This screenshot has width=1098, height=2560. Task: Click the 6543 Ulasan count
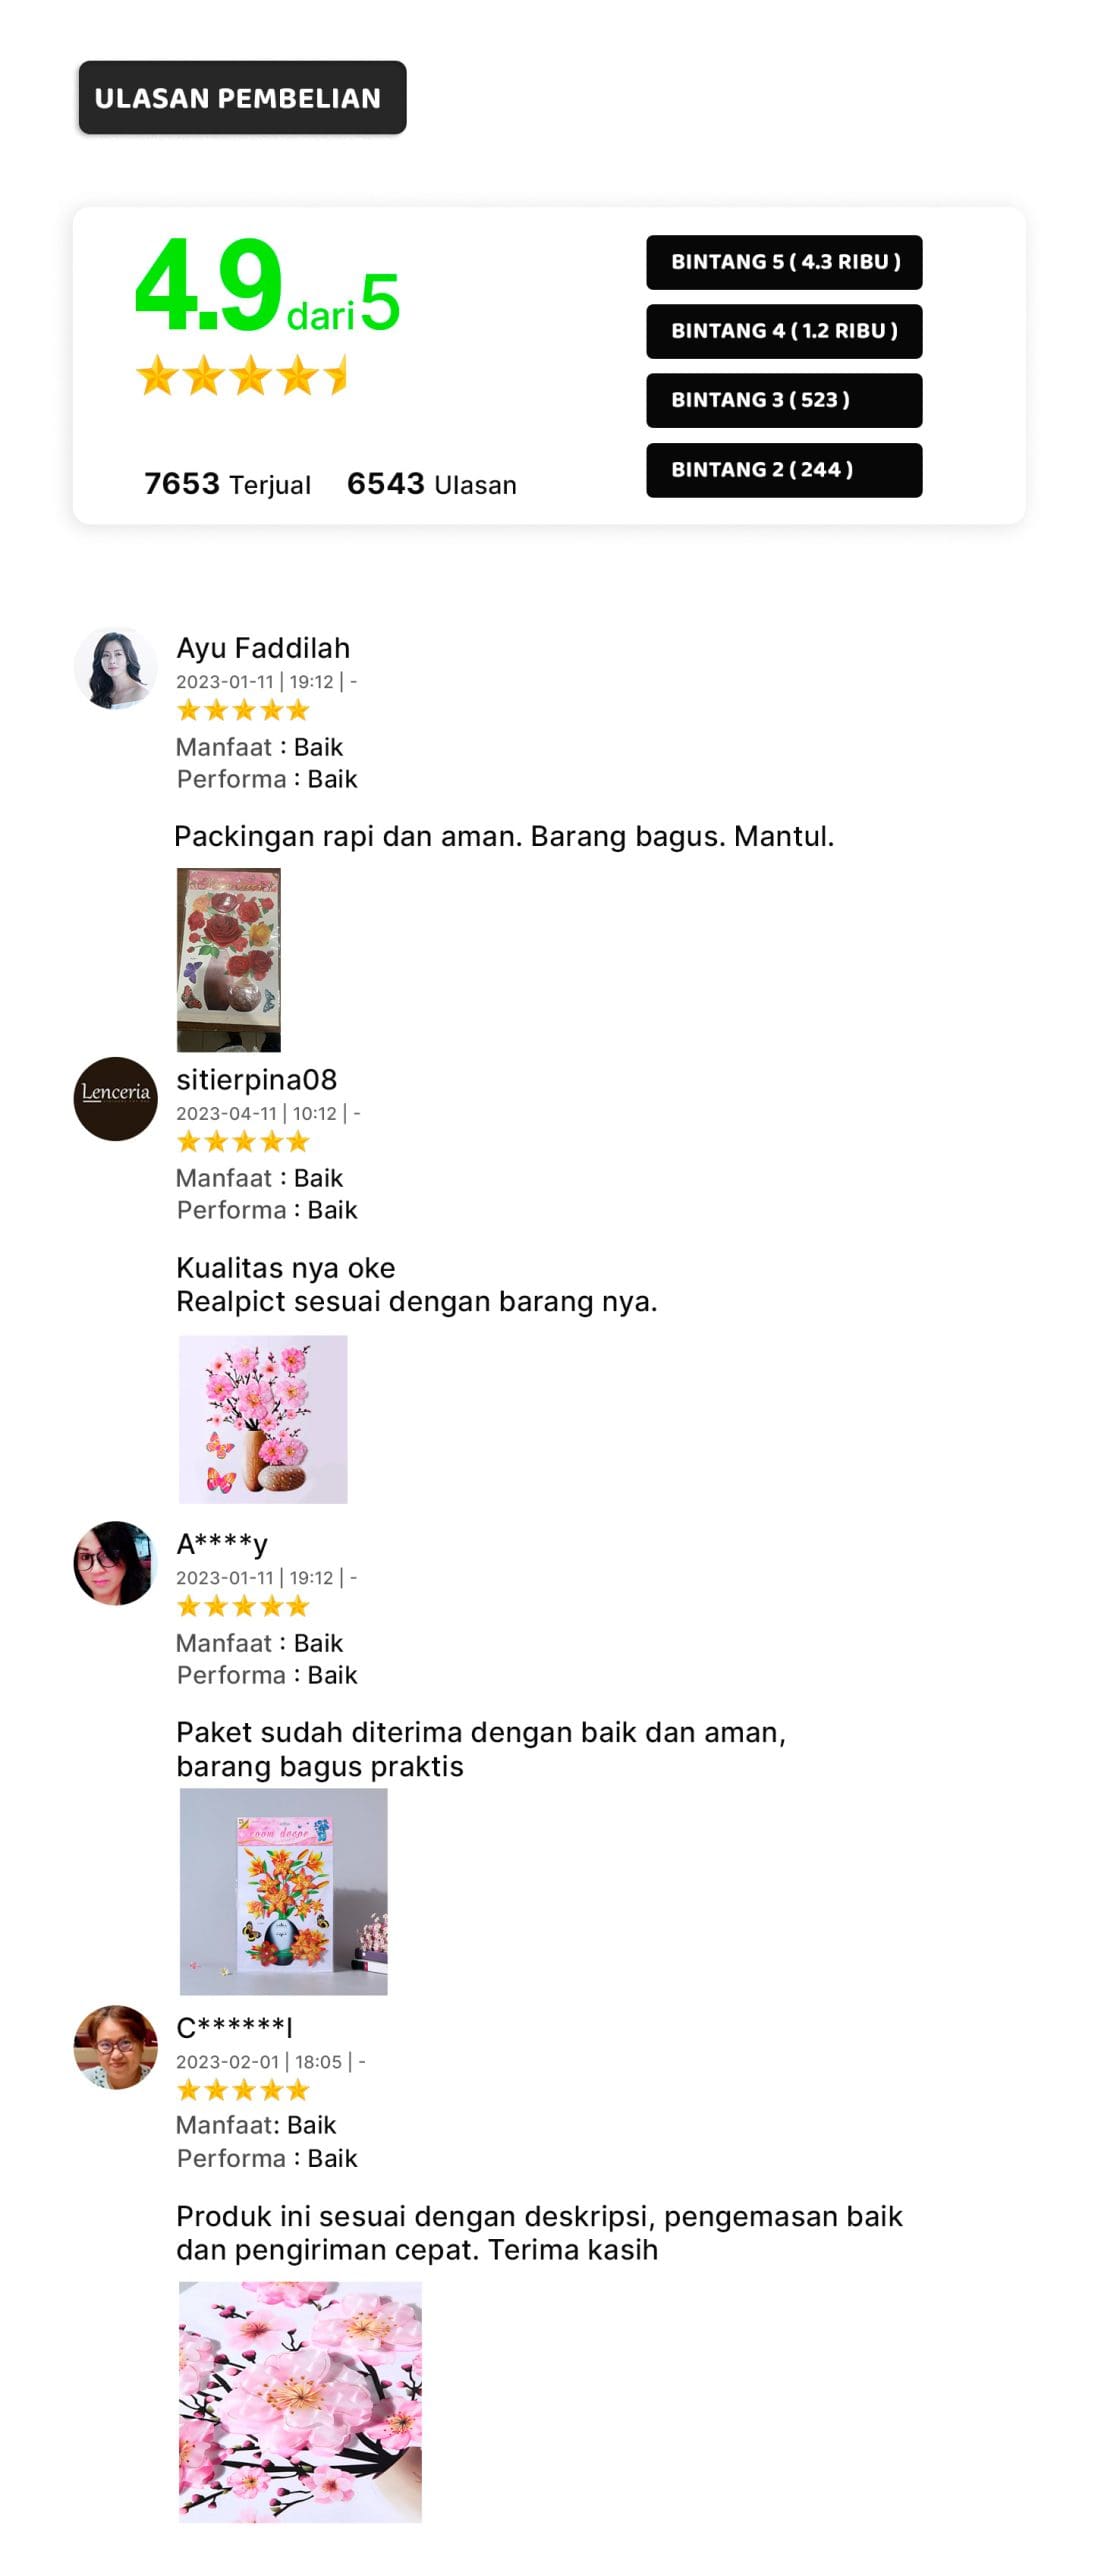click(432, 484)
